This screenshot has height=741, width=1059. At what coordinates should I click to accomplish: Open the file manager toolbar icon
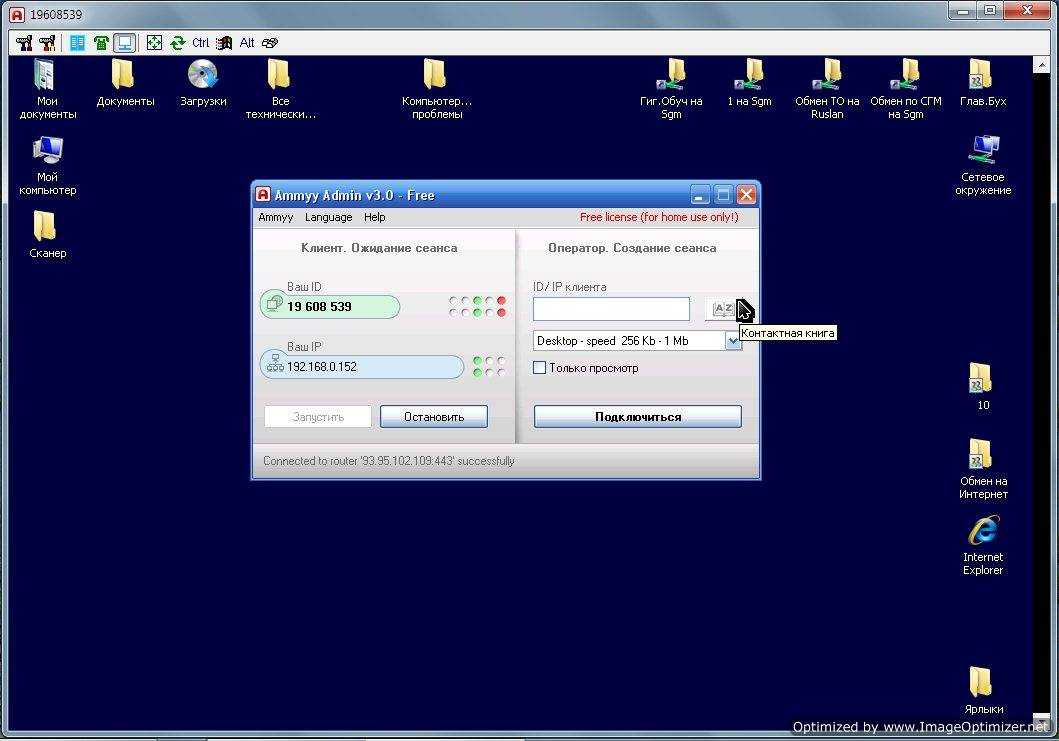tap(77, 43)
